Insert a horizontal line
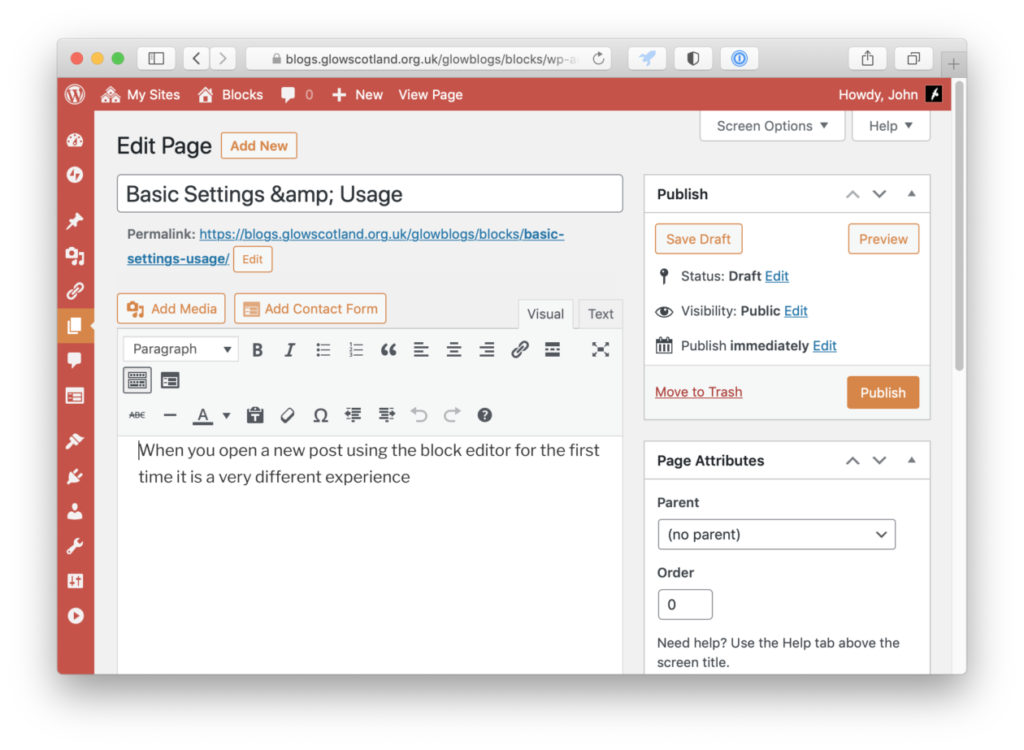The width and height of the screenshot is (1024, 750). tap(170, 415)
